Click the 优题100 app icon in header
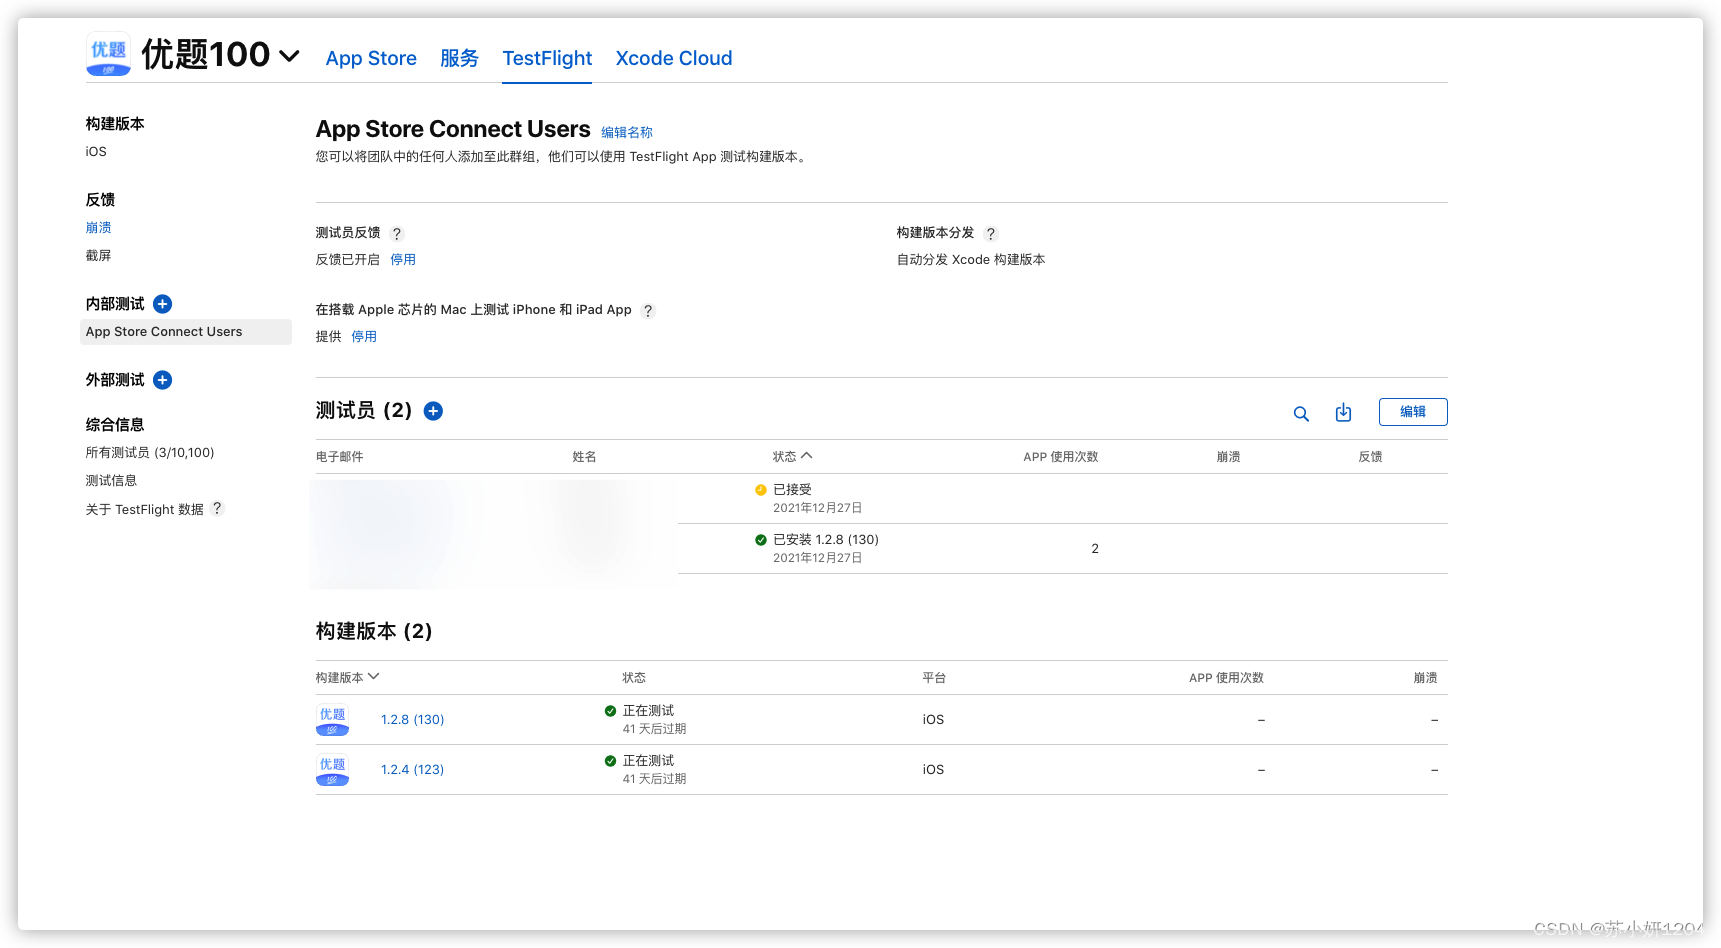Screen dimensions: 1721x948 [x=108, y=54]
